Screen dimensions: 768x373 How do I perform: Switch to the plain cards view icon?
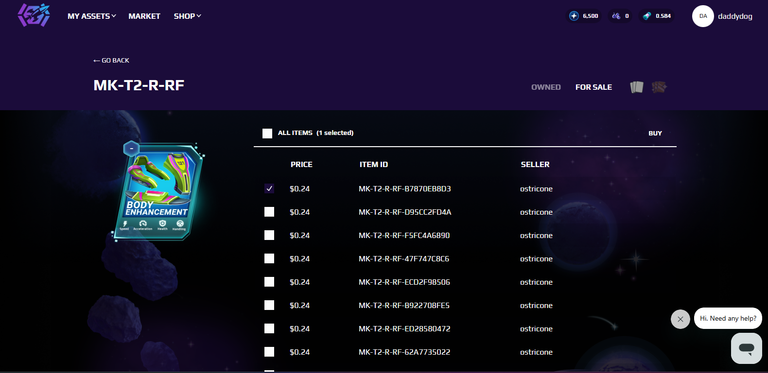point(636,87)
